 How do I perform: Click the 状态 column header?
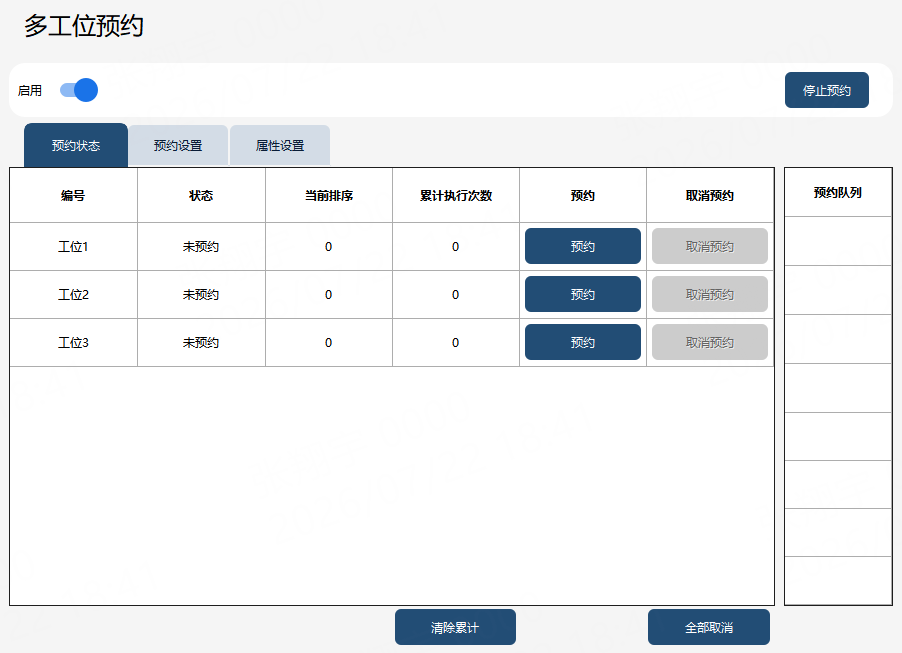click(x=201, y=196)
